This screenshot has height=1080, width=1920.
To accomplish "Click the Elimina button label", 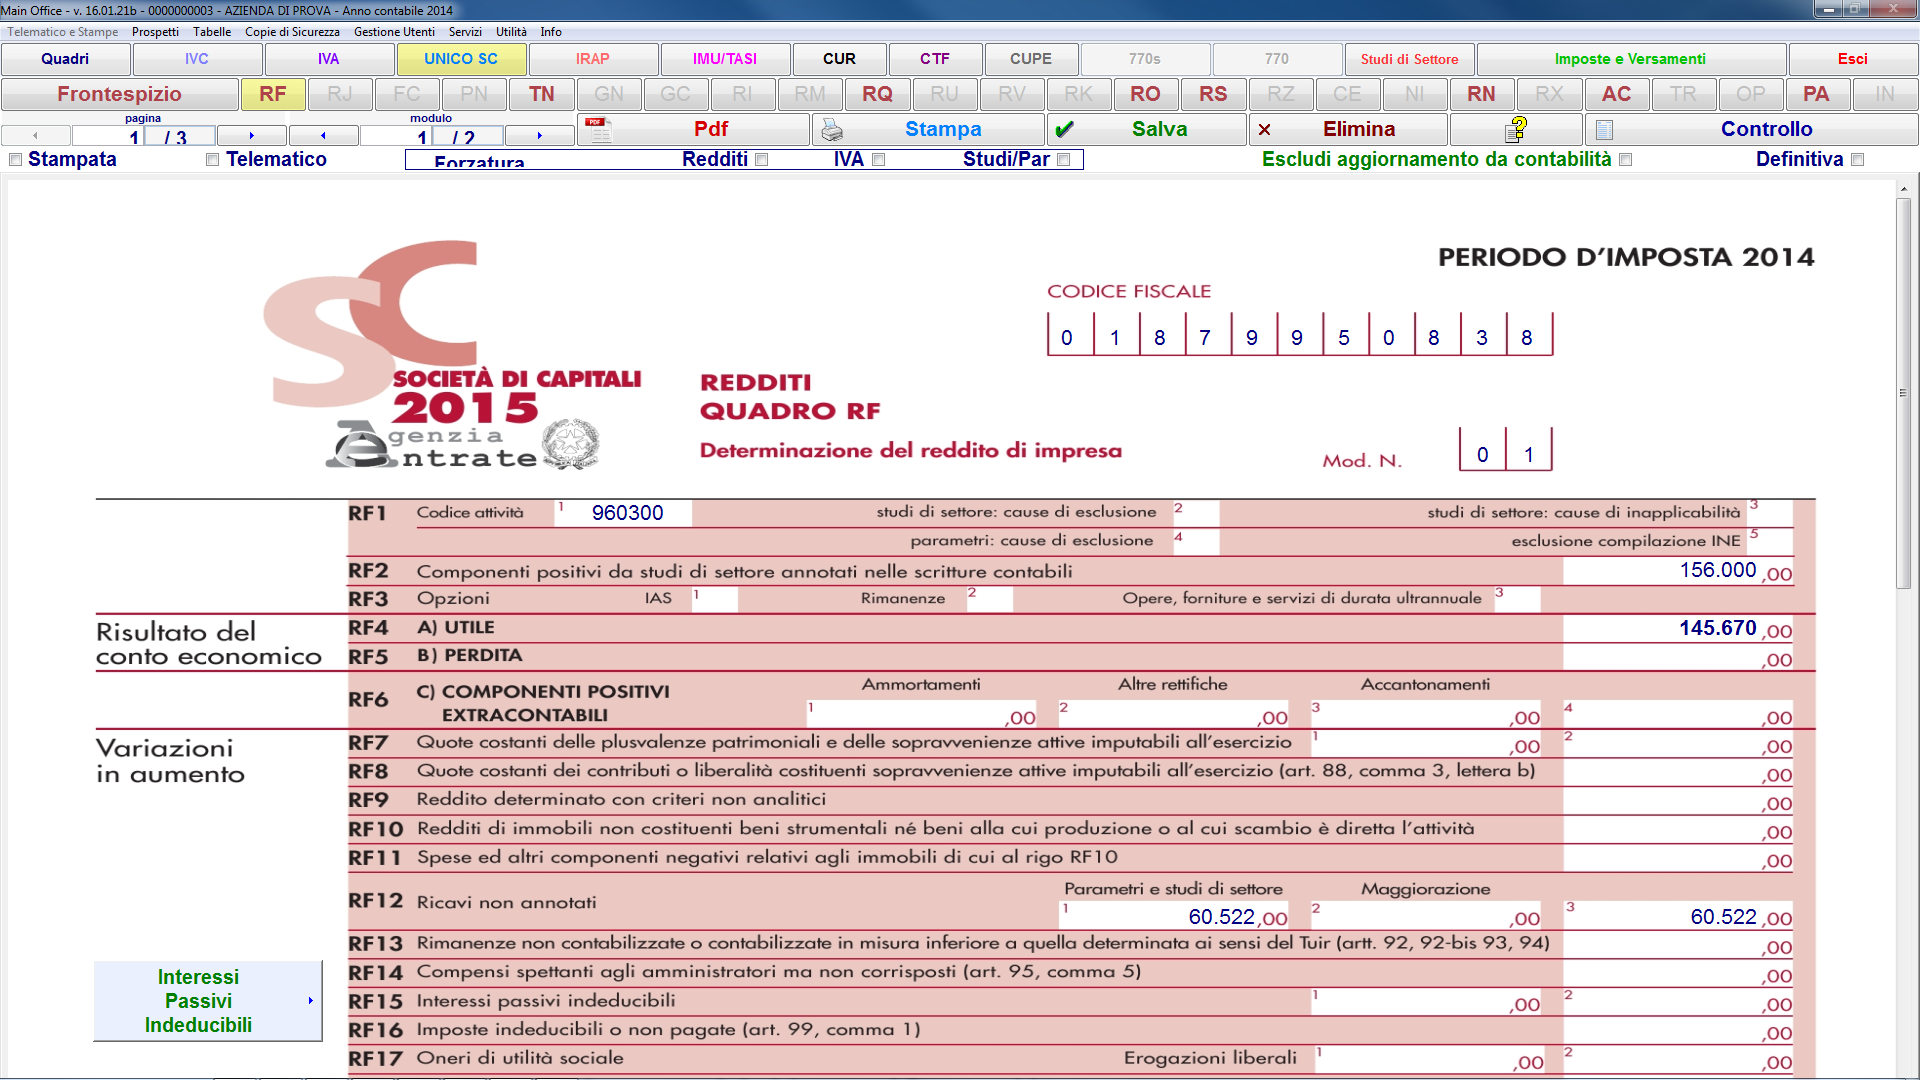I will click(1359, 129).
